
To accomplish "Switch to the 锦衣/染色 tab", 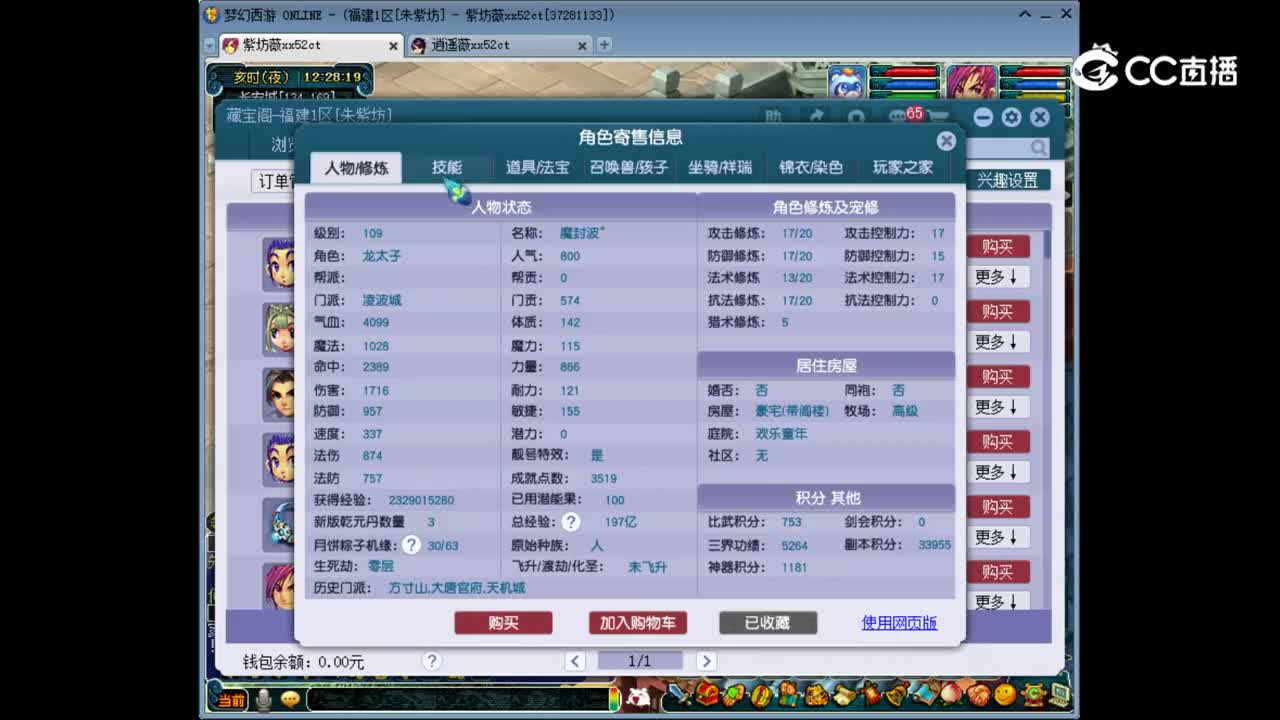I will click(811, 168).
